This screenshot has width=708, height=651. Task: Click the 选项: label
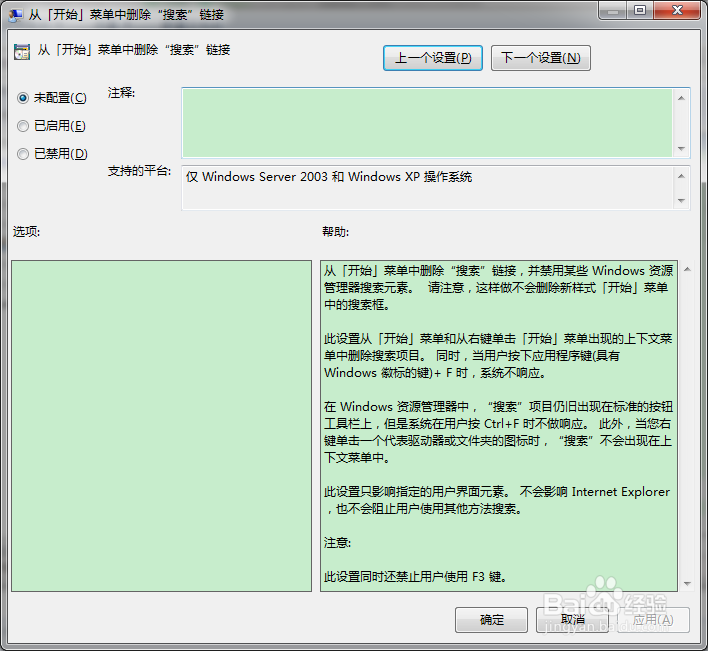click(26, 232)
